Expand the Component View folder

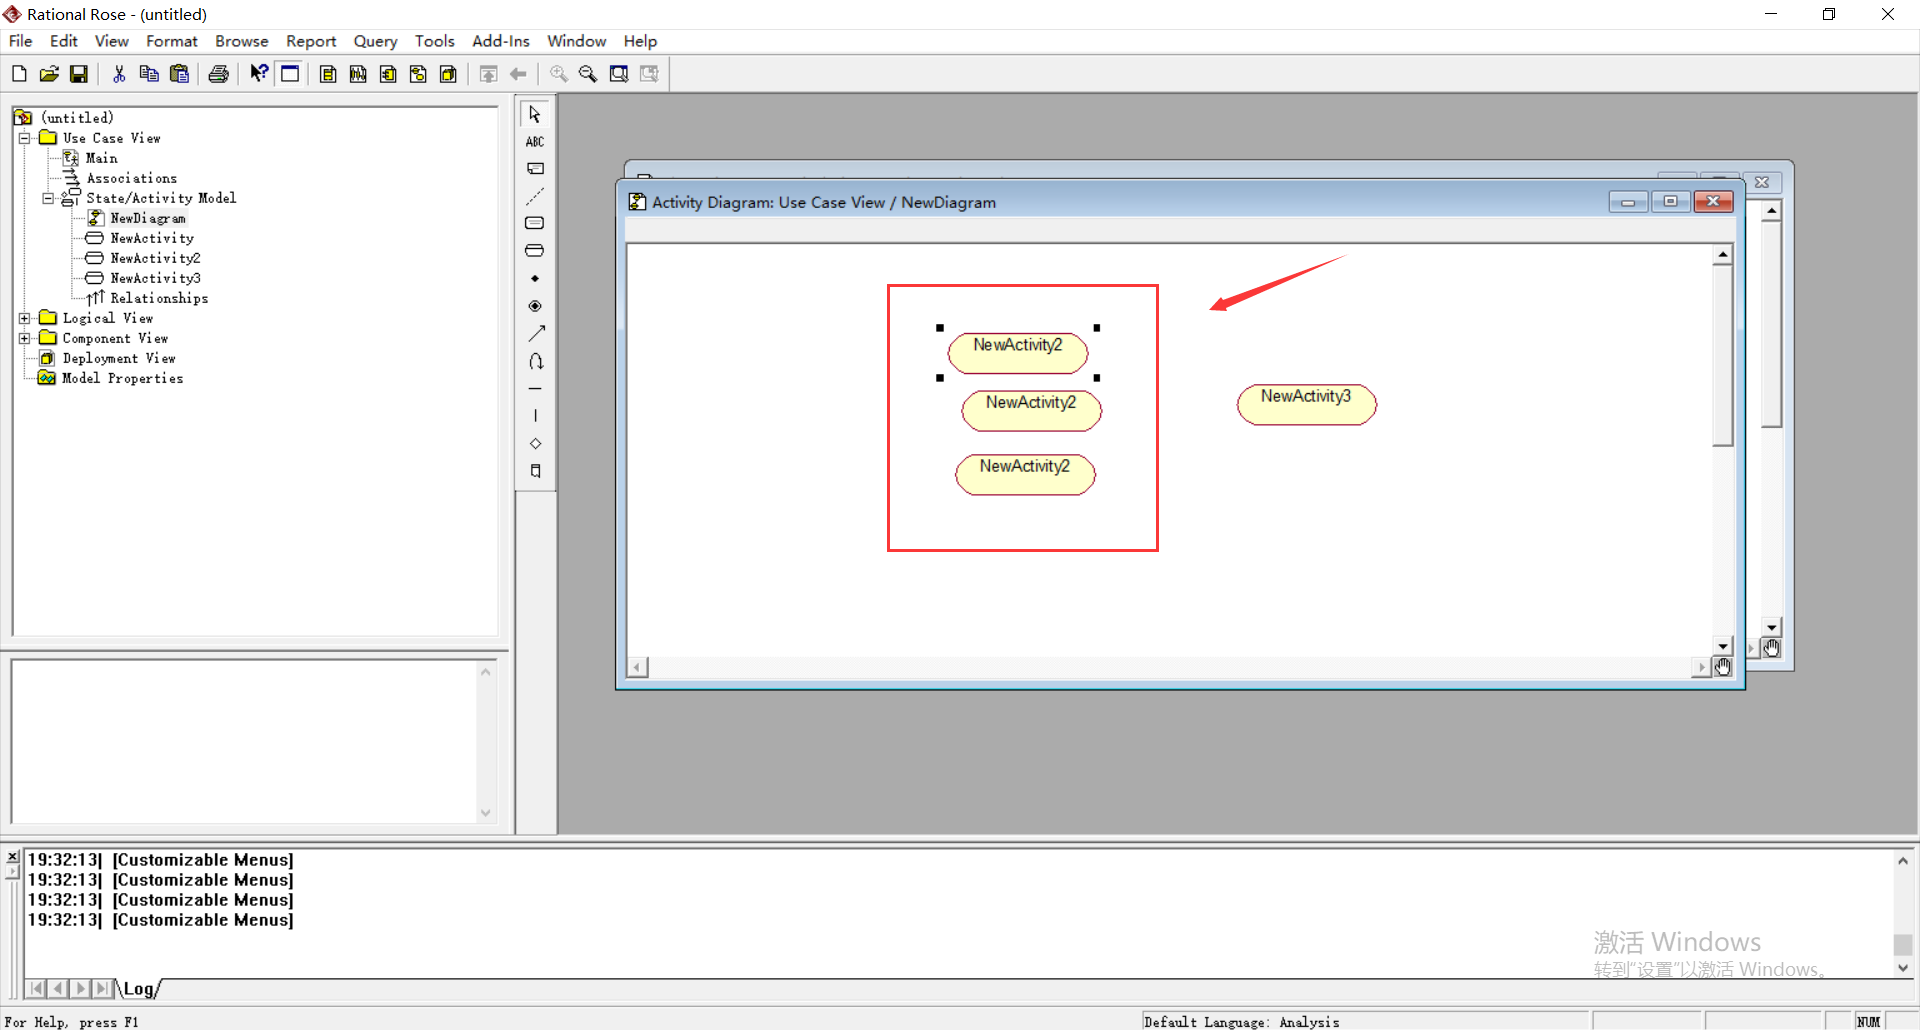25,338
